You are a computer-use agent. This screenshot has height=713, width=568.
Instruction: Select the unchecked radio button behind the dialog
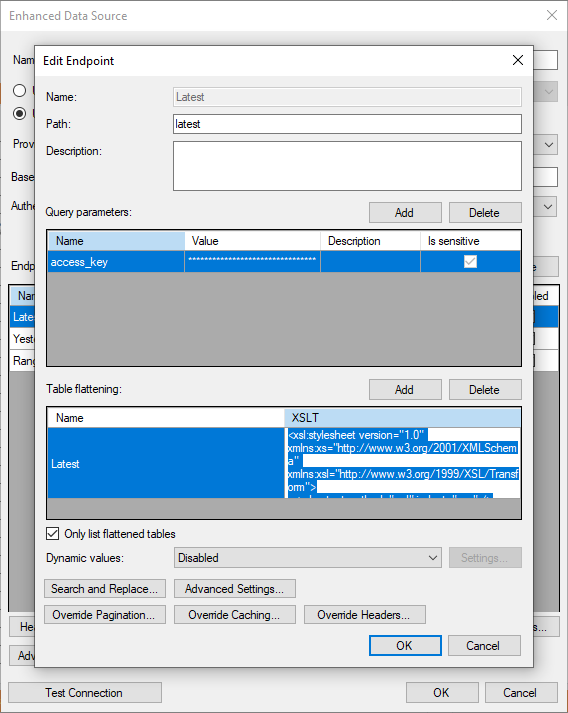coord(20,90)
